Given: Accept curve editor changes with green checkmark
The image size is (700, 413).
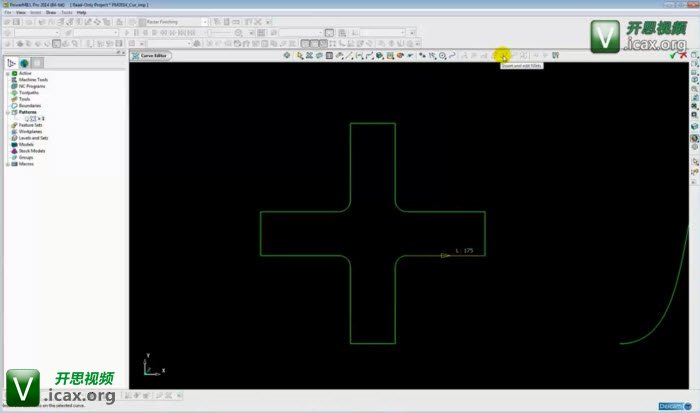Looking at the screenshot, I should [x=673, y=55].
